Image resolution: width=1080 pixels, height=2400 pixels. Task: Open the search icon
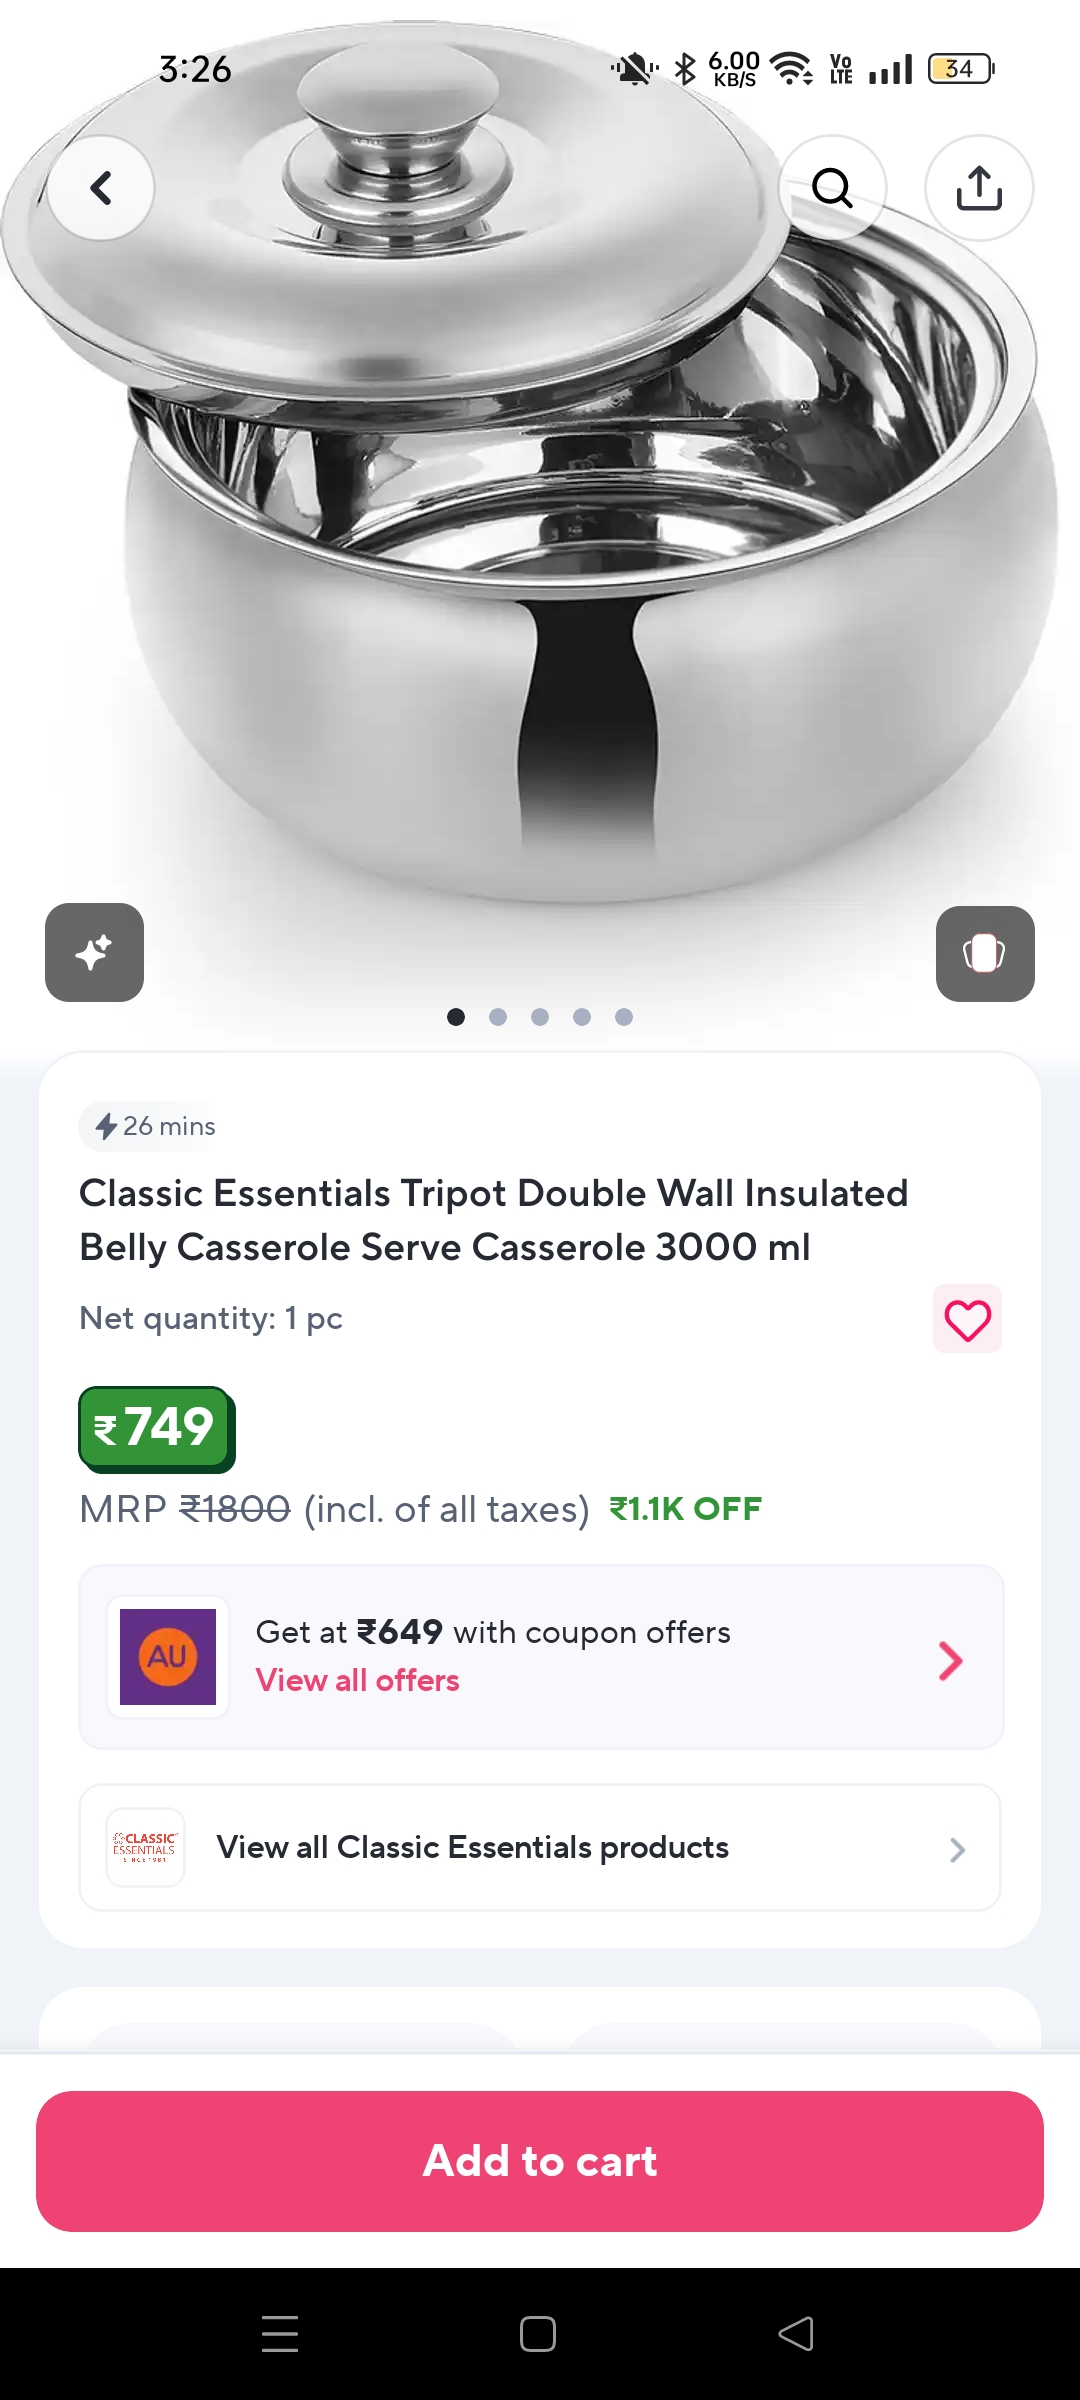(x=833, y=188)
